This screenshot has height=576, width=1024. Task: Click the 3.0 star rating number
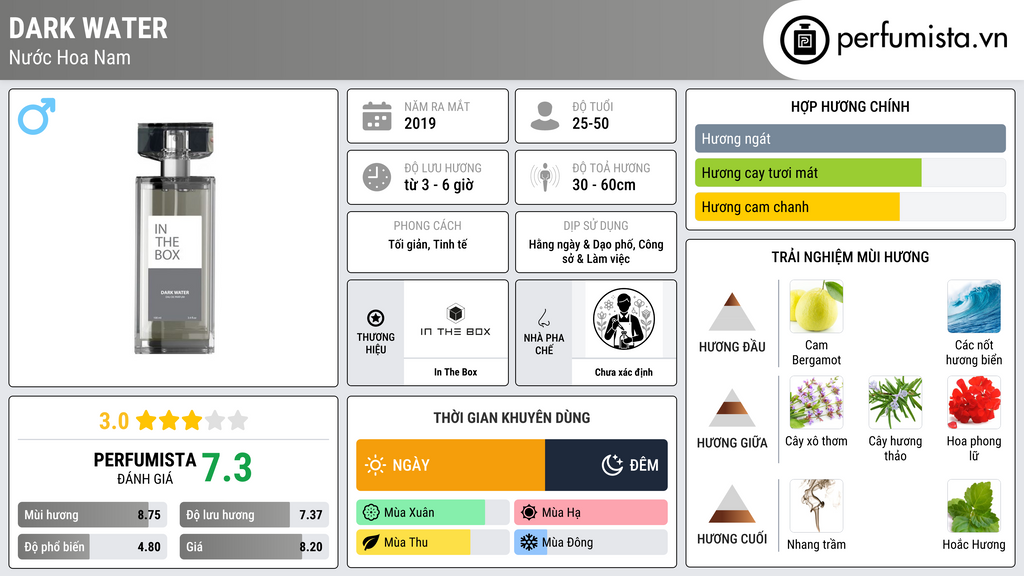coord(114,421)
